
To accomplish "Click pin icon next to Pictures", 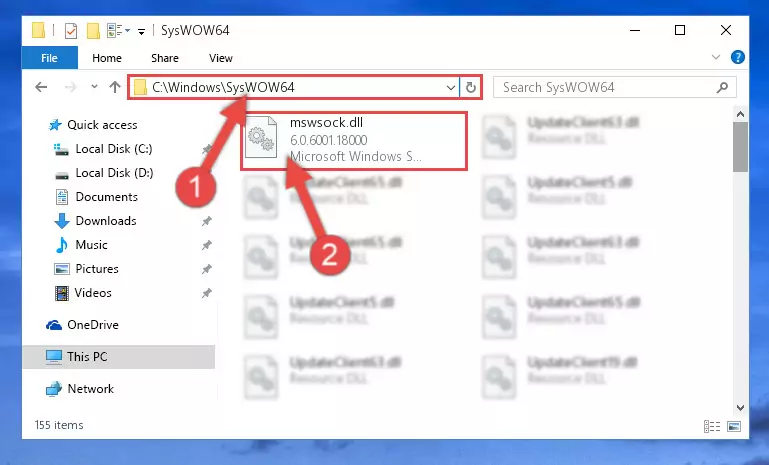I will (x=206, y=269).
